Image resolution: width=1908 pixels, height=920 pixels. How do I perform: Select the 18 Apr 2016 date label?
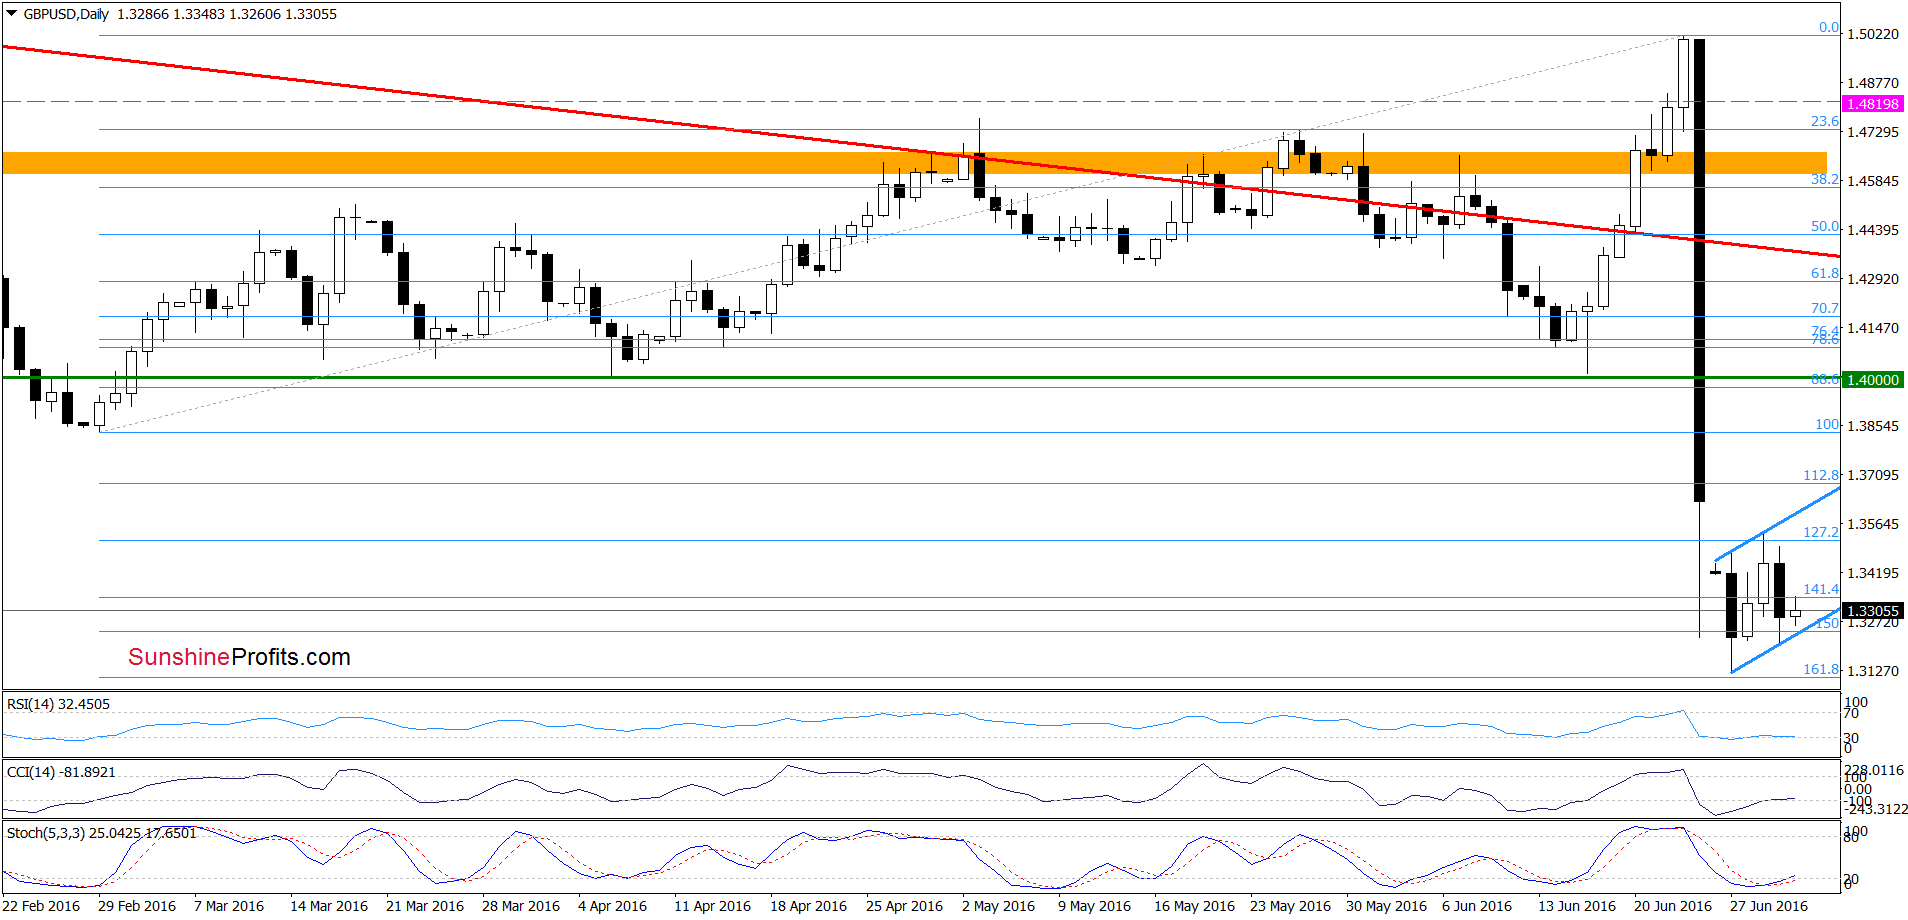pos(808,906)
